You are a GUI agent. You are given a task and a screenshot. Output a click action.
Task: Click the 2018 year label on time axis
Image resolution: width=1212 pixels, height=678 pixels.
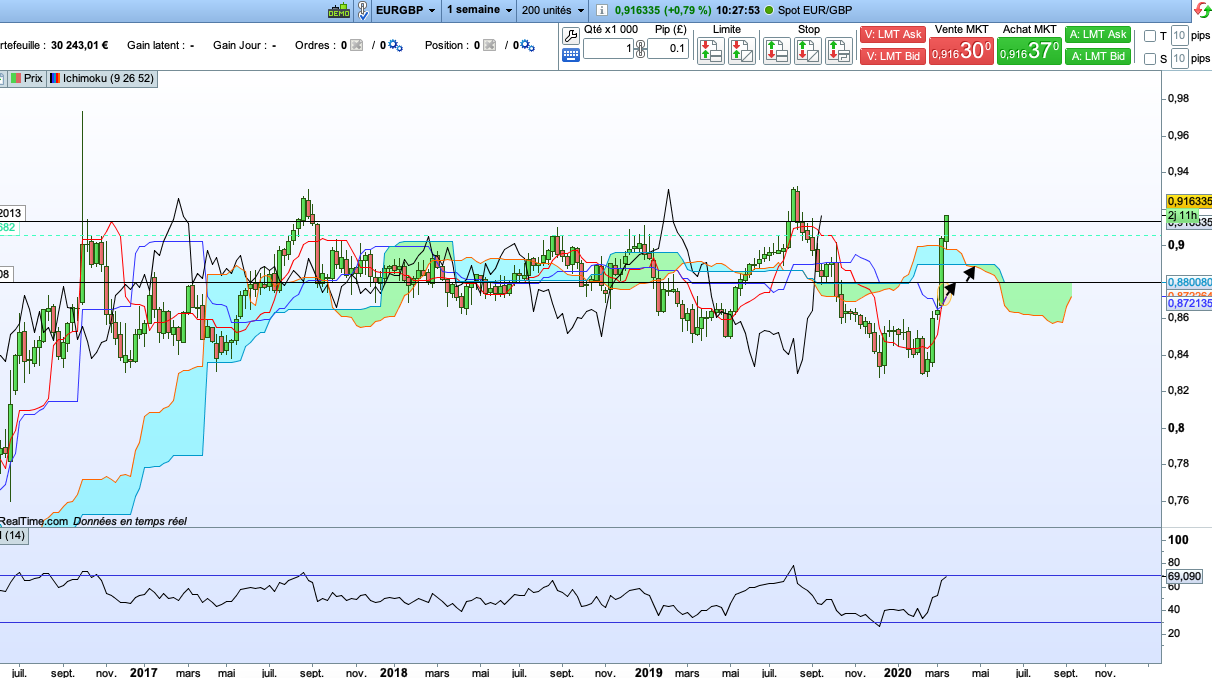[x=393, y=672]
